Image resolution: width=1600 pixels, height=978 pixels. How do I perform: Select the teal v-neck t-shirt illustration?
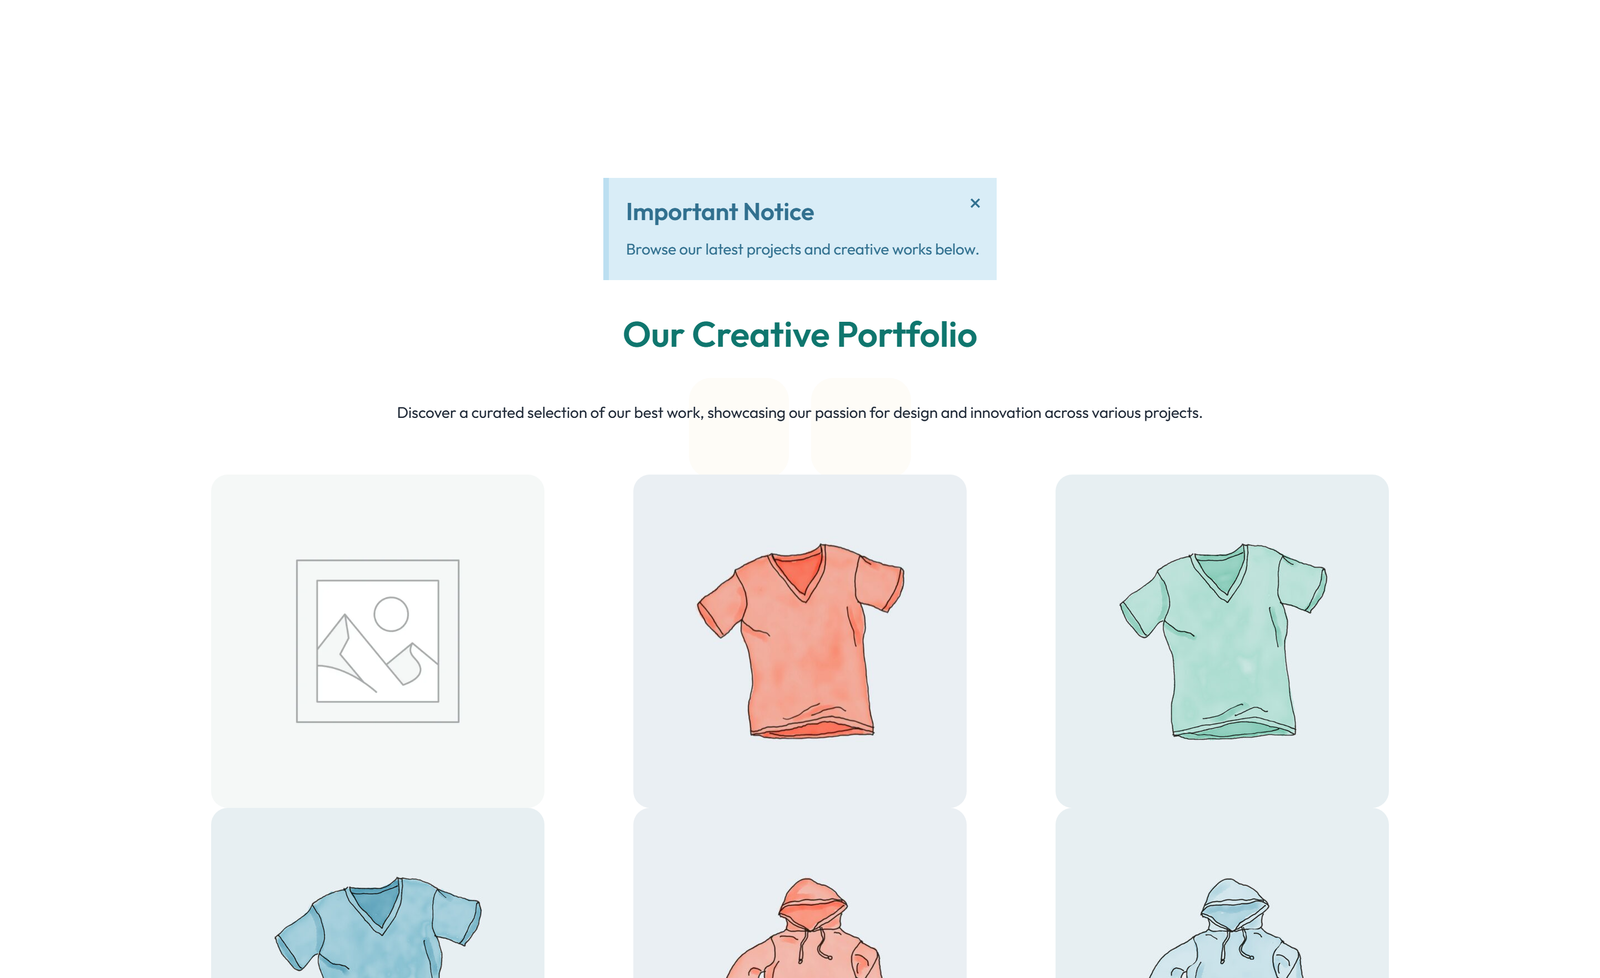tap(1222, 640)
